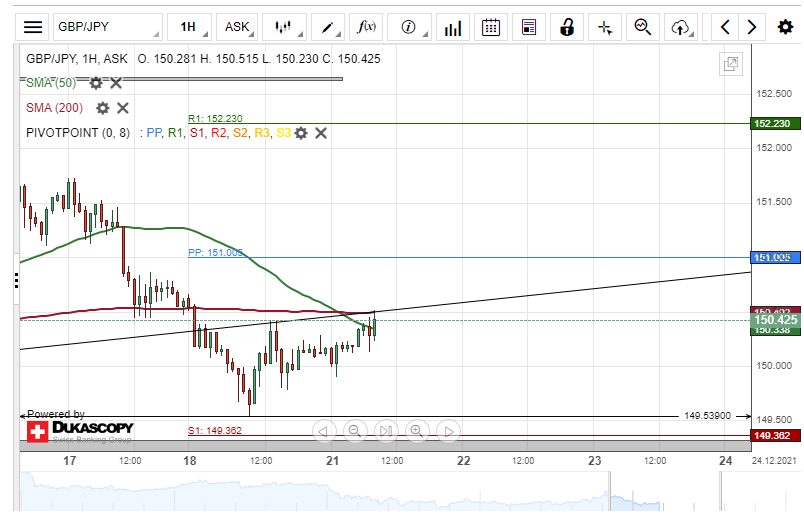The height and width of the screenshot is (521, 804).
Task: Remove the SMA (50) indicator
Action: coord(116,83)
